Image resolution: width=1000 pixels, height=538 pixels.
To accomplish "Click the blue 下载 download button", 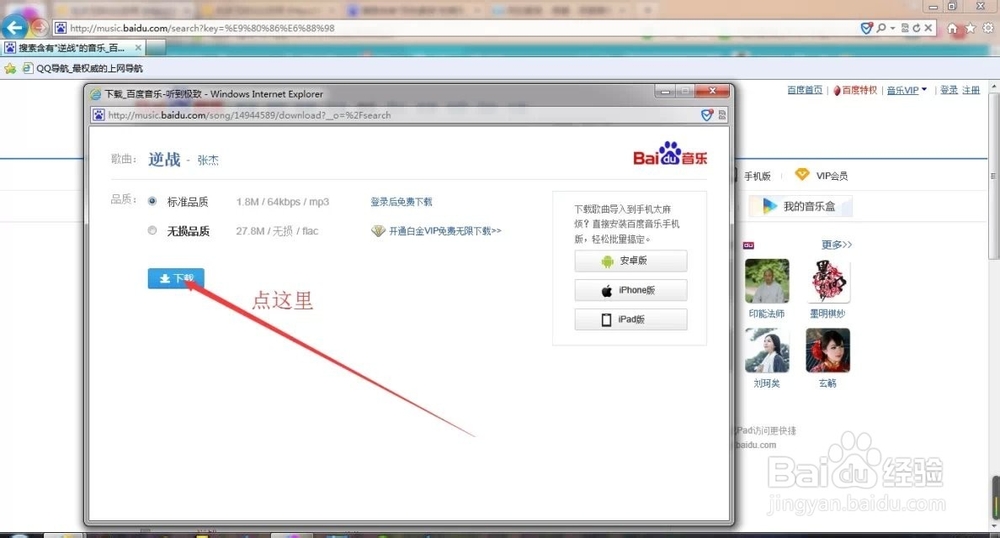I will (176, 278).
